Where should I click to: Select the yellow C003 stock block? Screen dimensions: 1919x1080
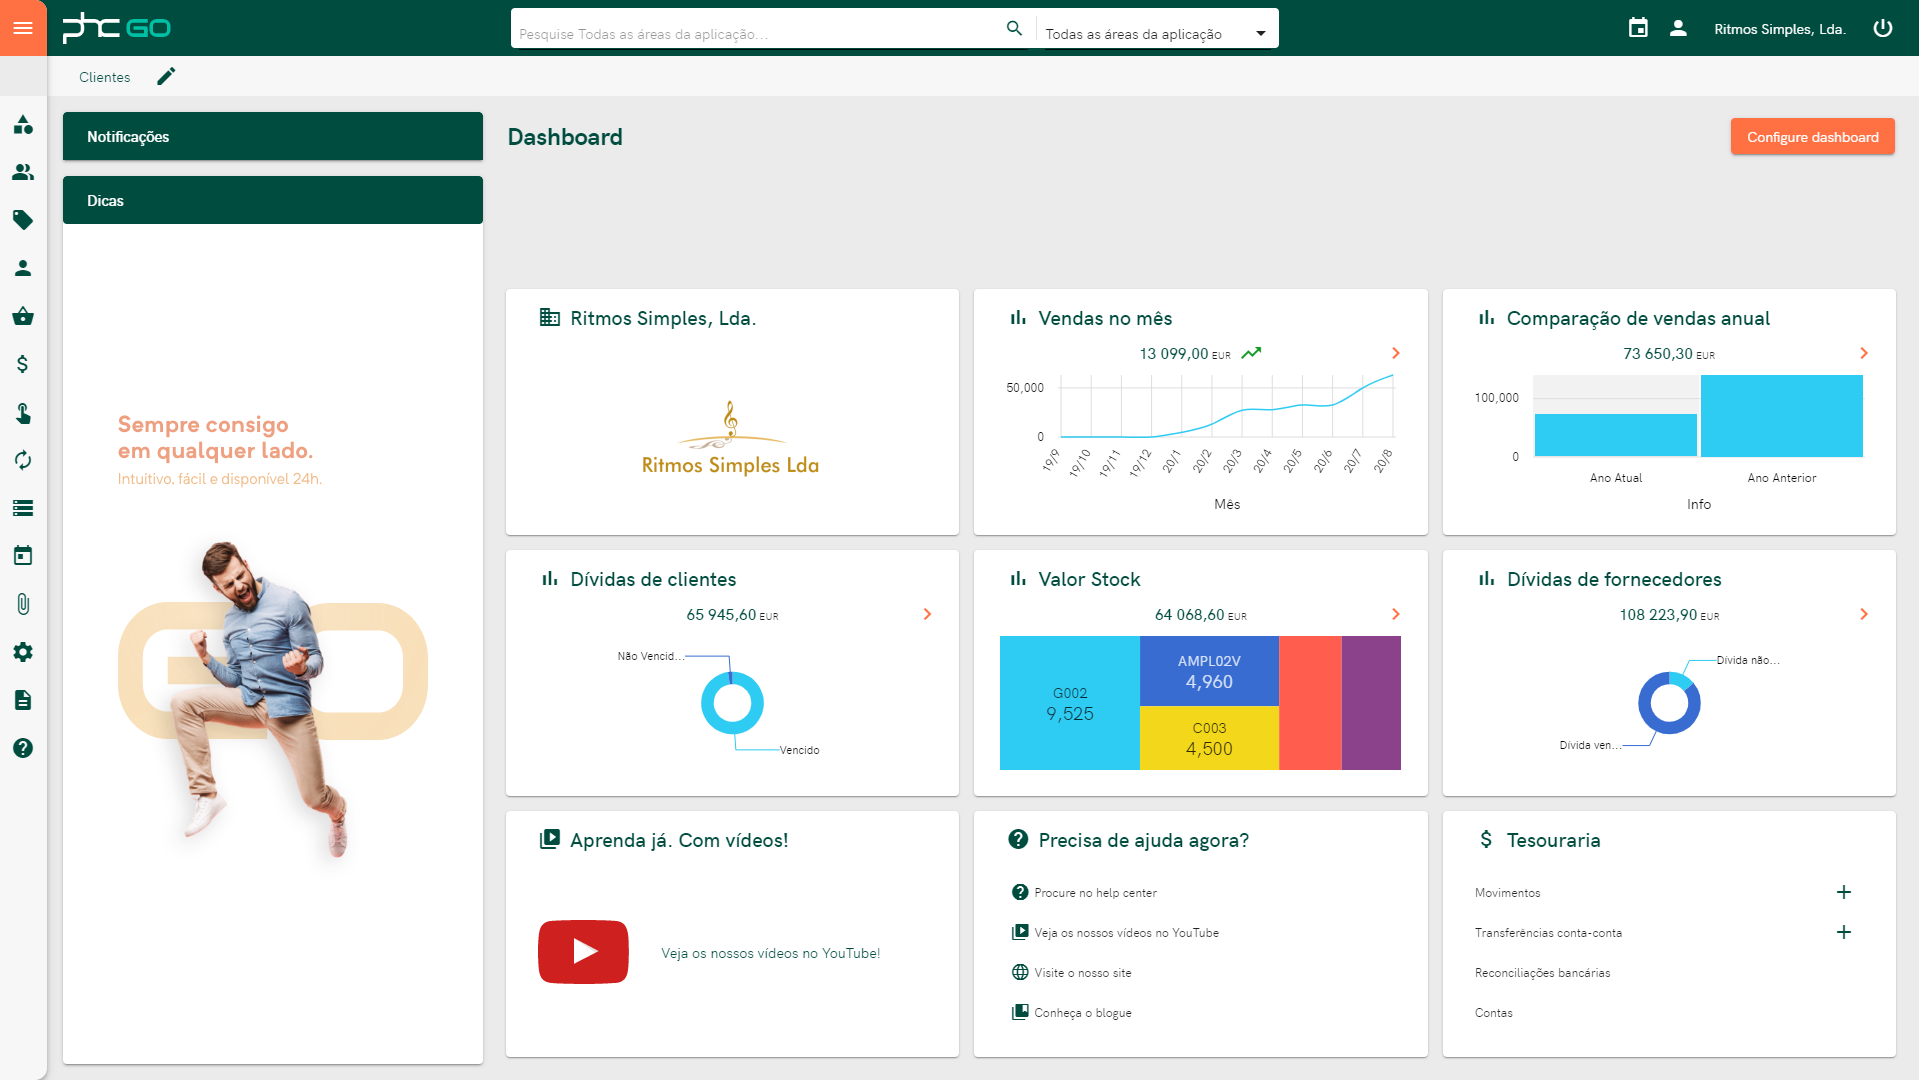pos(1209,738)
